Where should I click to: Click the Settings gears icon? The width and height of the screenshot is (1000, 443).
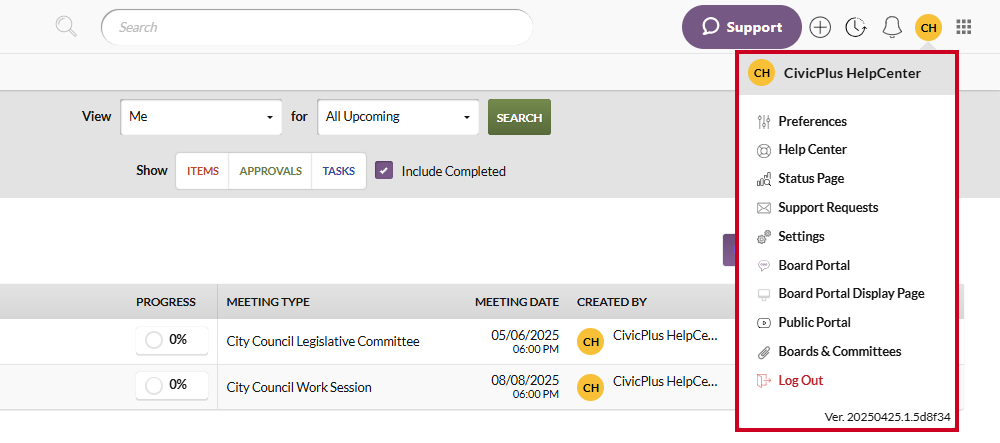pyautogui.click(x=763, y=237)
